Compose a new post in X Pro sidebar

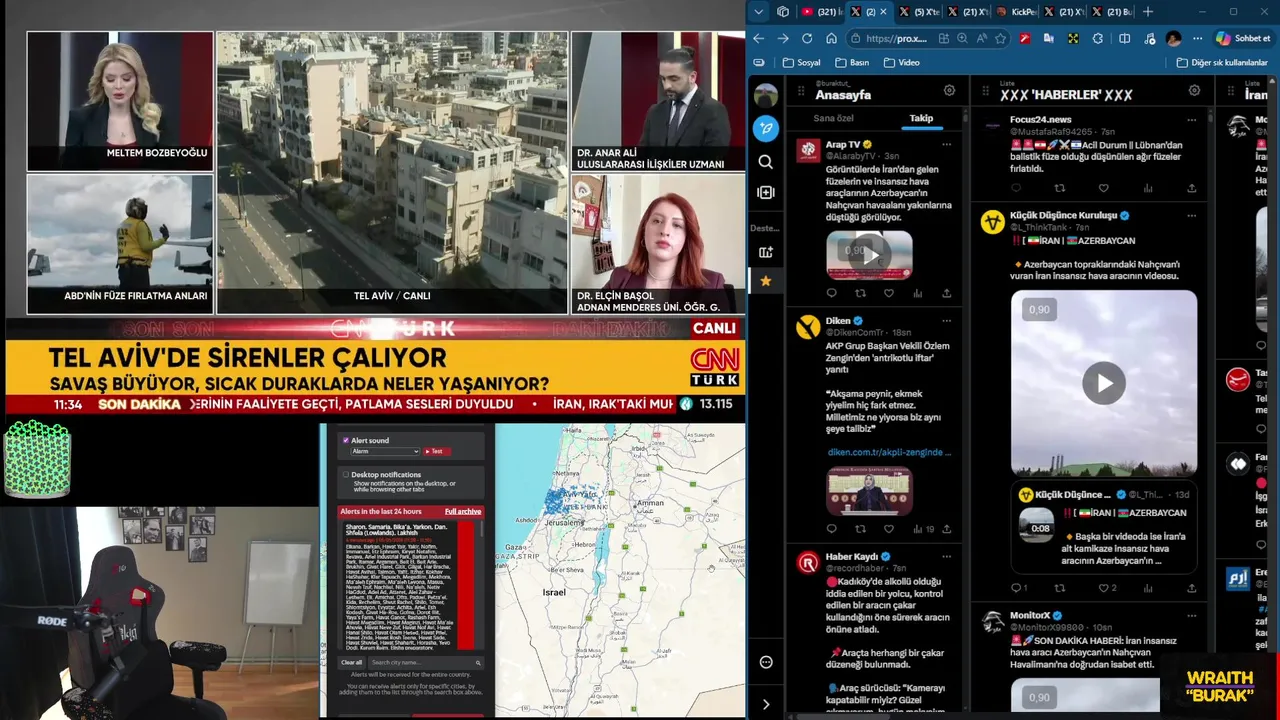tap(766, 128)
